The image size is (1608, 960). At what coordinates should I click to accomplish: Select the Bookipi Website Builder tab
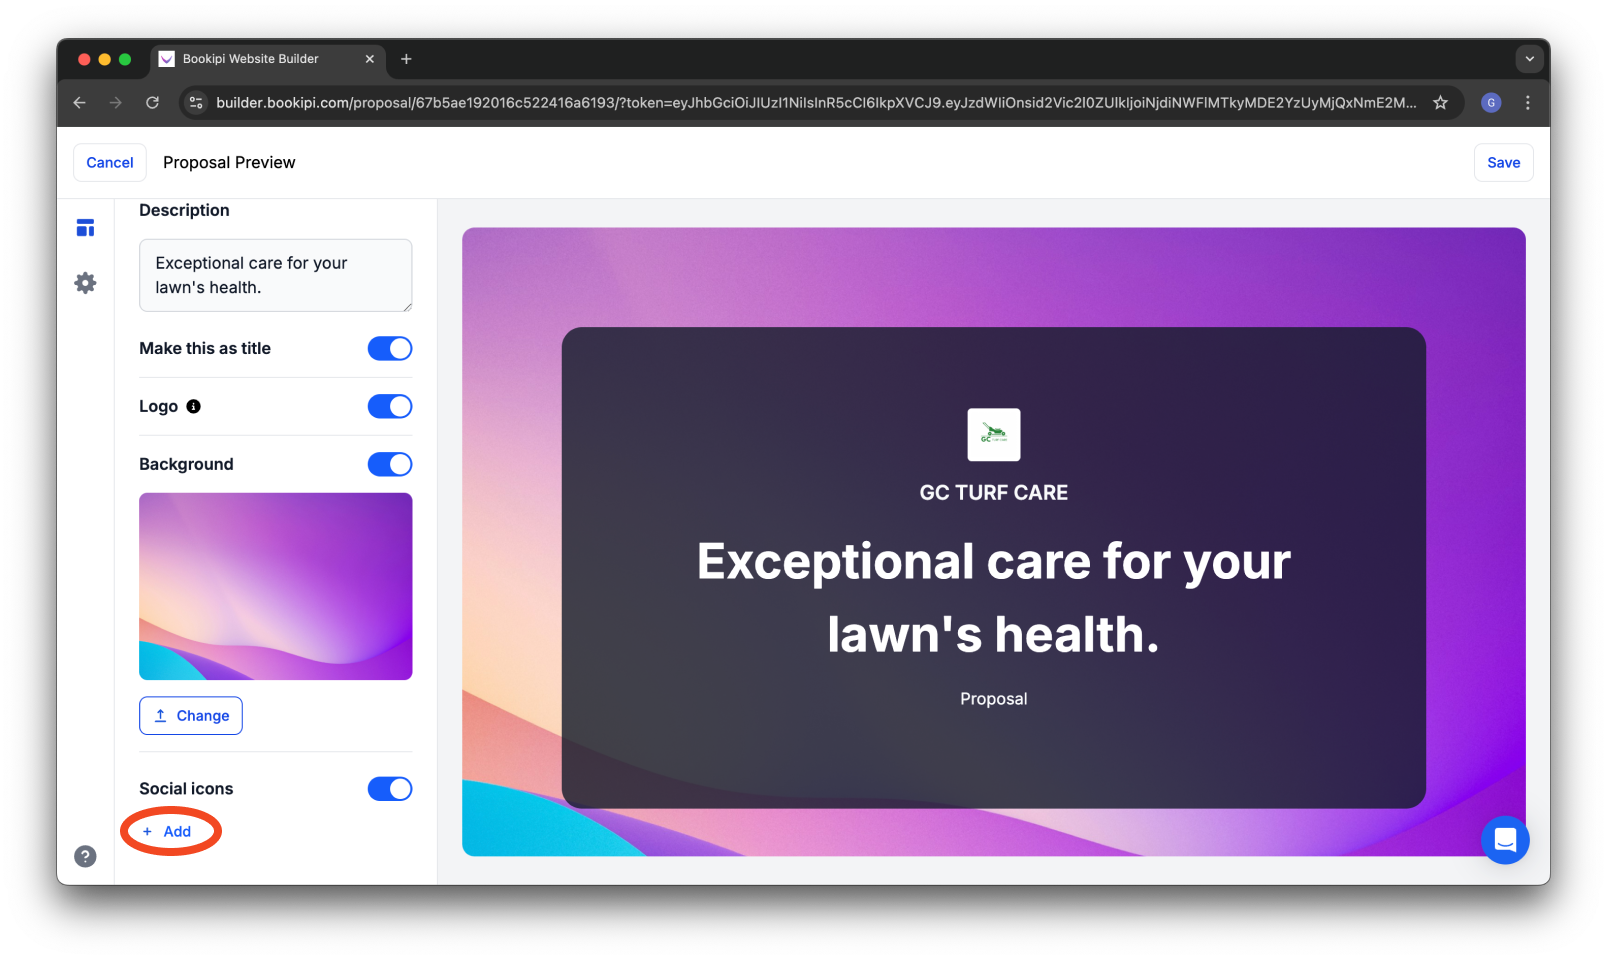(x=250, y=59)
